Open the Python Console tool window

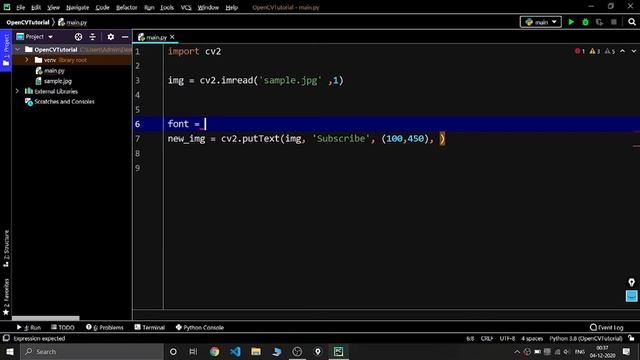click(x=200, y=327)
